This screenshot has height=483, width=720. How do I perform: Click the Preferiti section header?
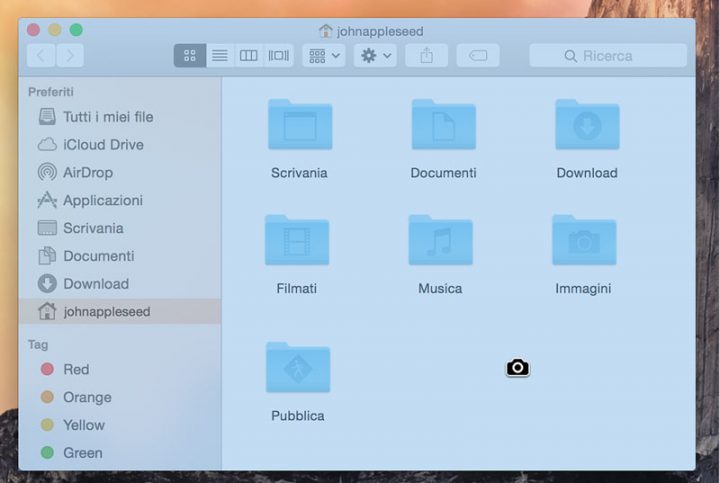(51, 92)
